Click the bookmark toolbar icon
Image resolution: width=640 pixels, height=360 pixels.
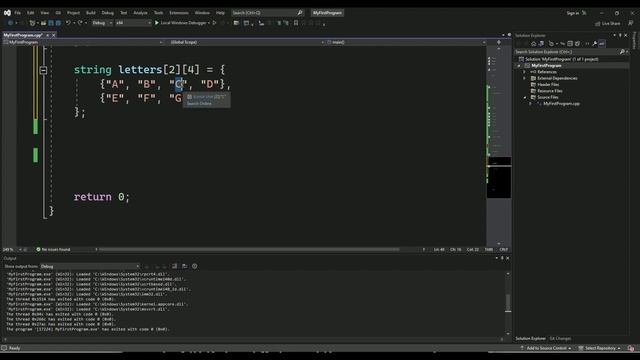(296, 23)
